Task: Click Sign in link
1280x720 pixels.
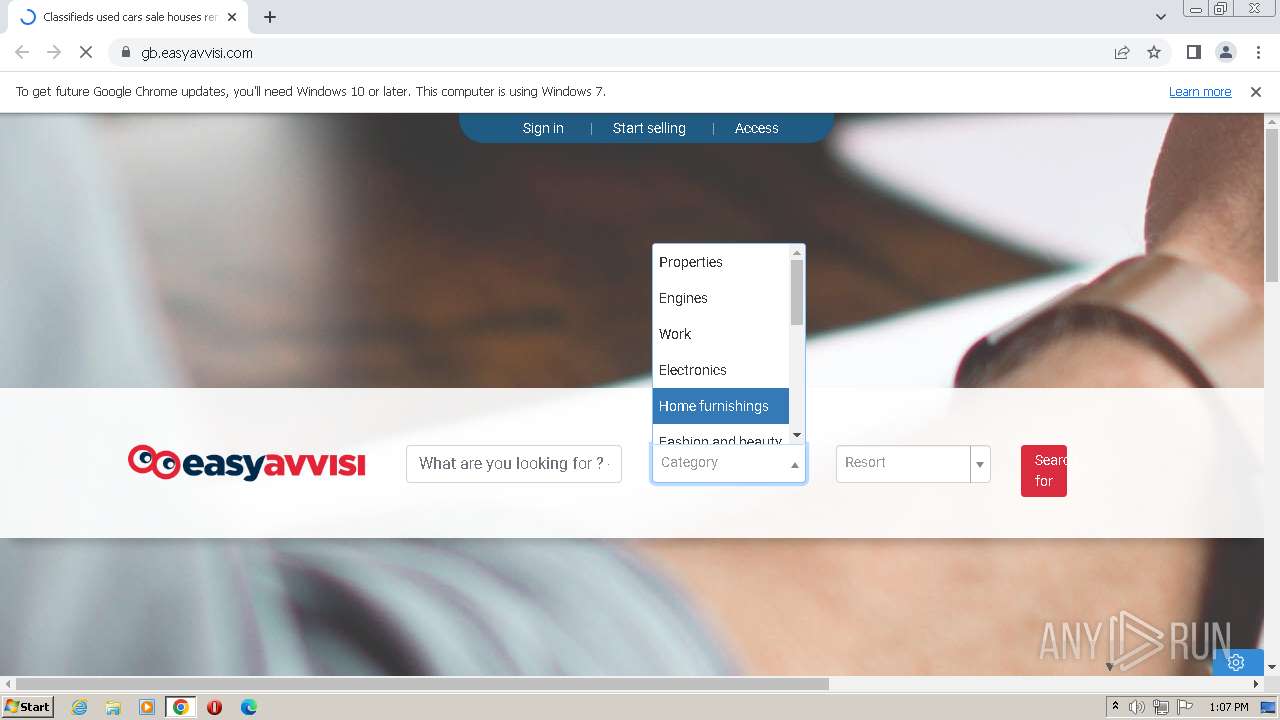Action: [x=543, y=128]
